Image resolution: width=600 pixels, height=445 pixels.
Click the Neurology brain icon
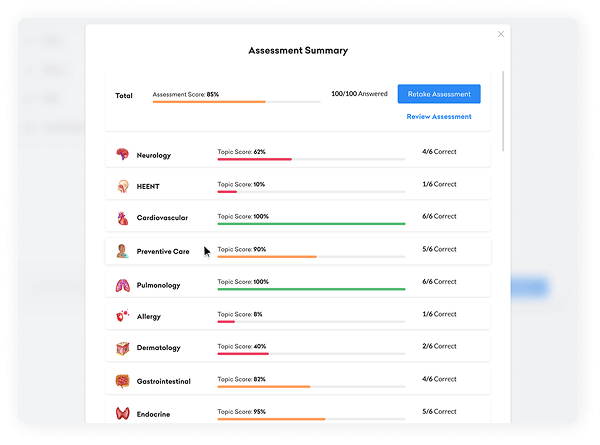[122, 155]
